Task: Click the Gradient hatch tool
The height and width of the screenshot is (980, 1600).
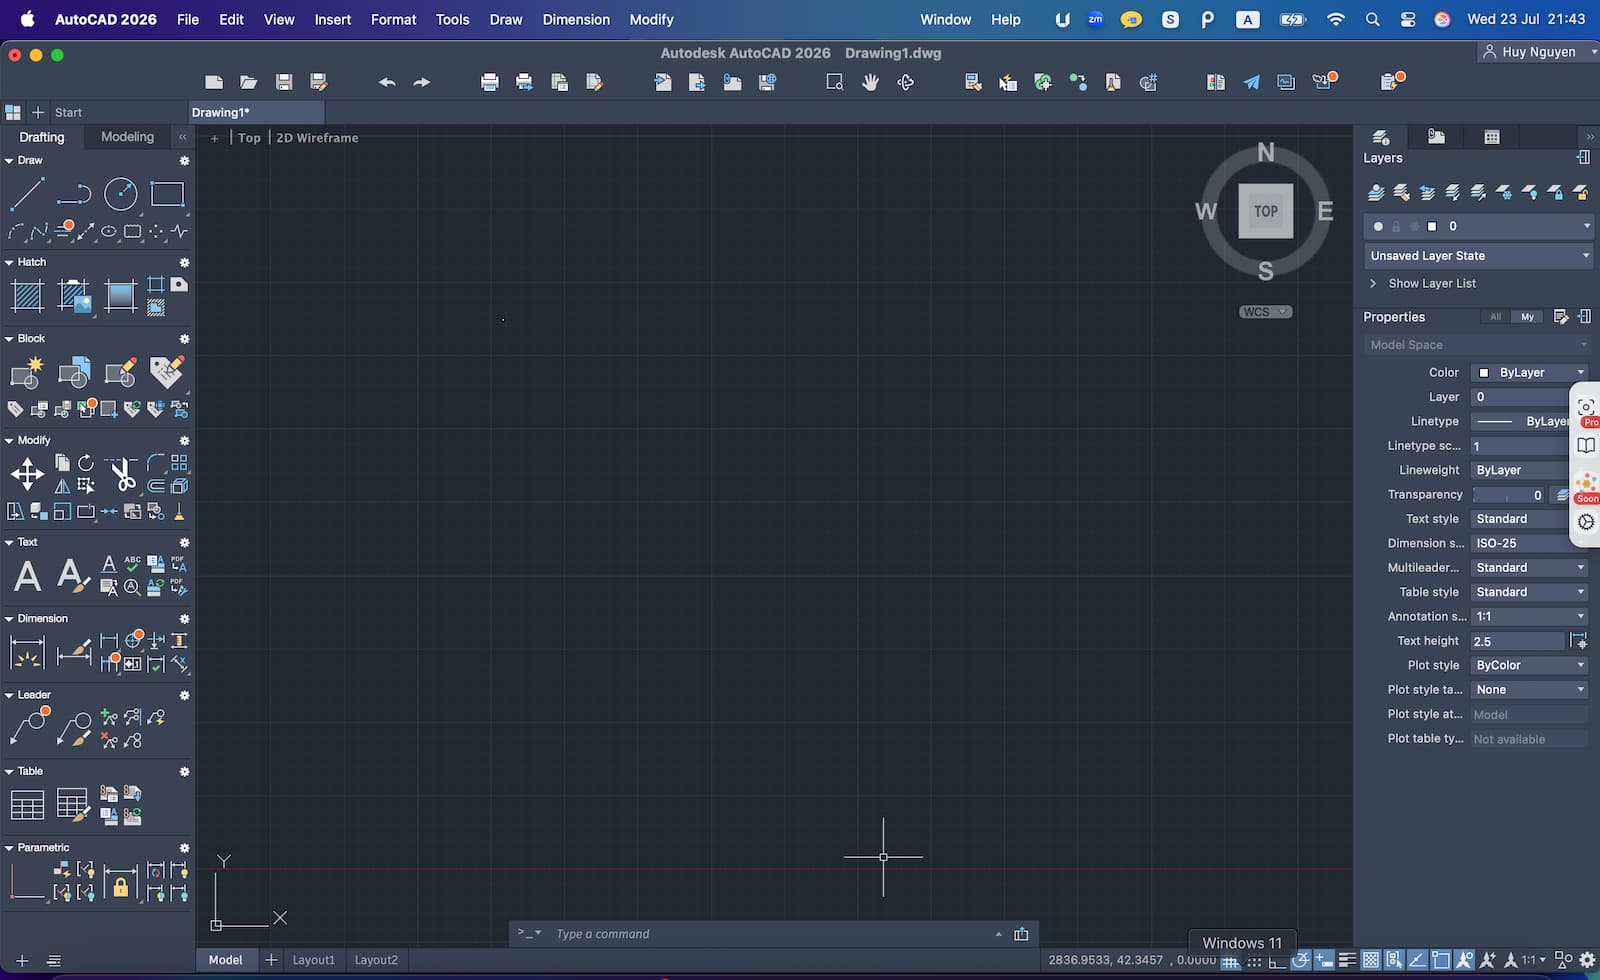Action: click(x=121, y=296)
